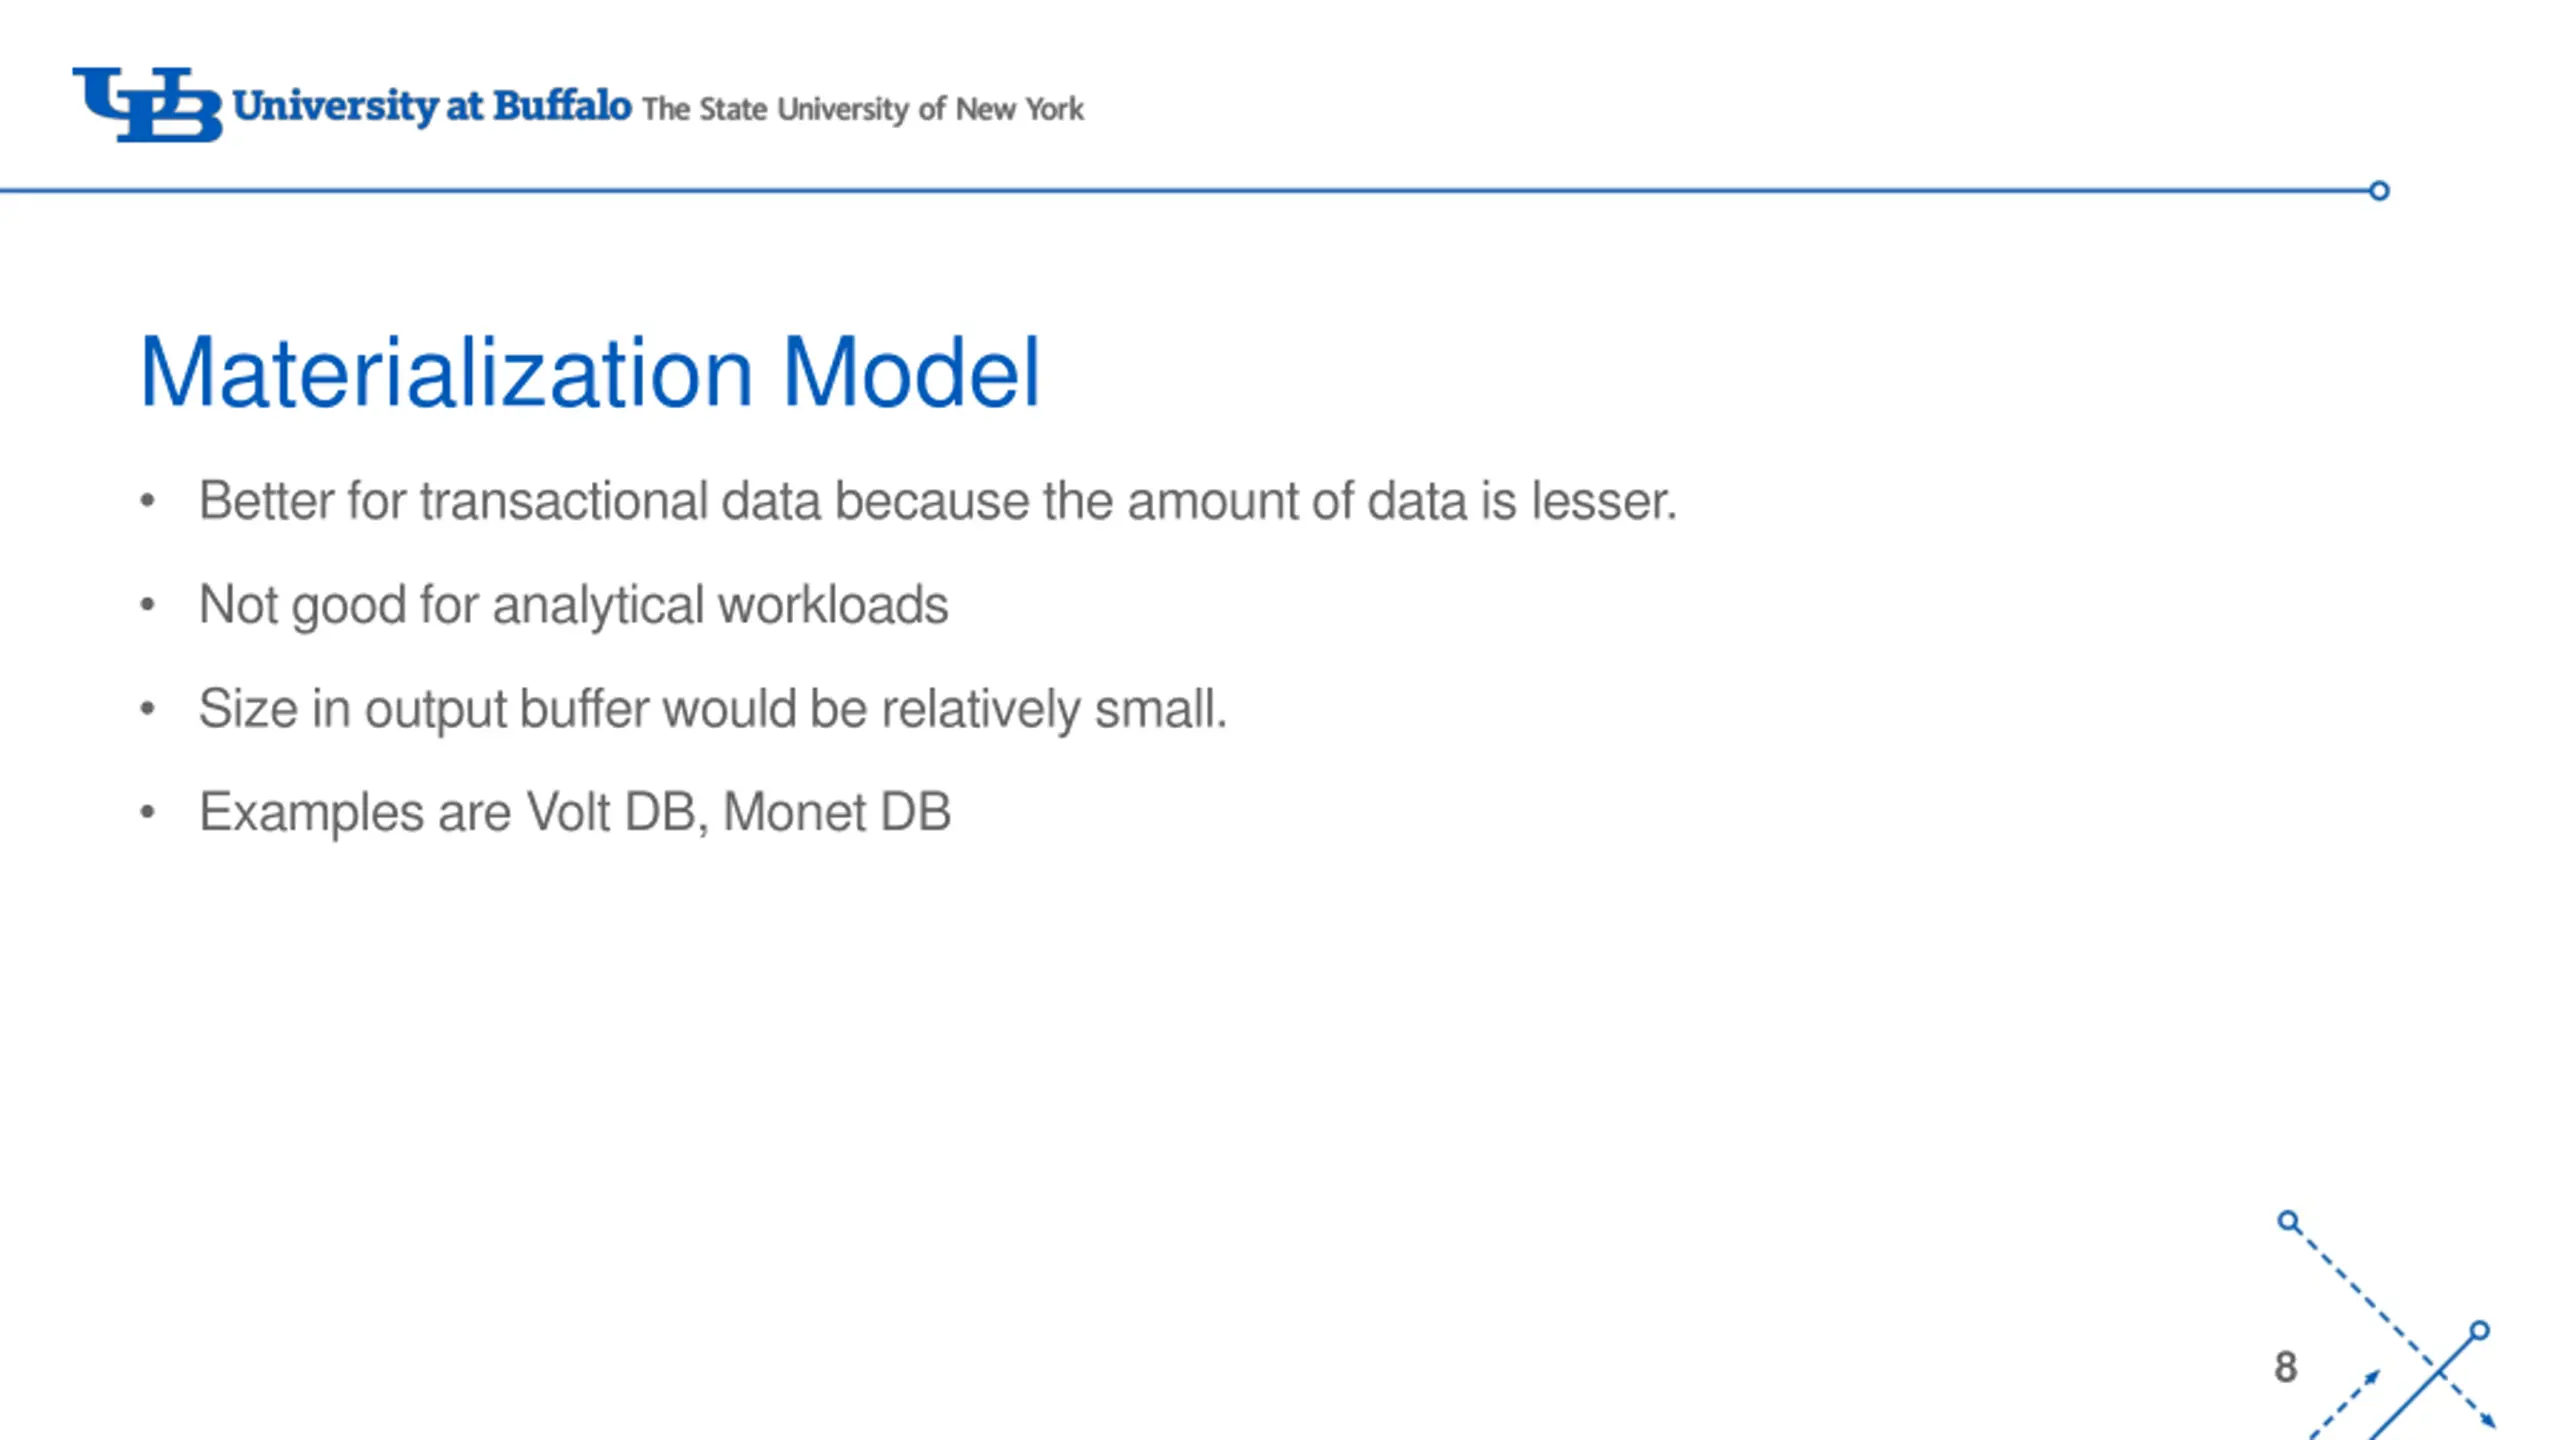Screen dimensions: 2560x1440
Task: Click the small circle ending the header line
Action: pyautogui.click(x=2379, y=190)
